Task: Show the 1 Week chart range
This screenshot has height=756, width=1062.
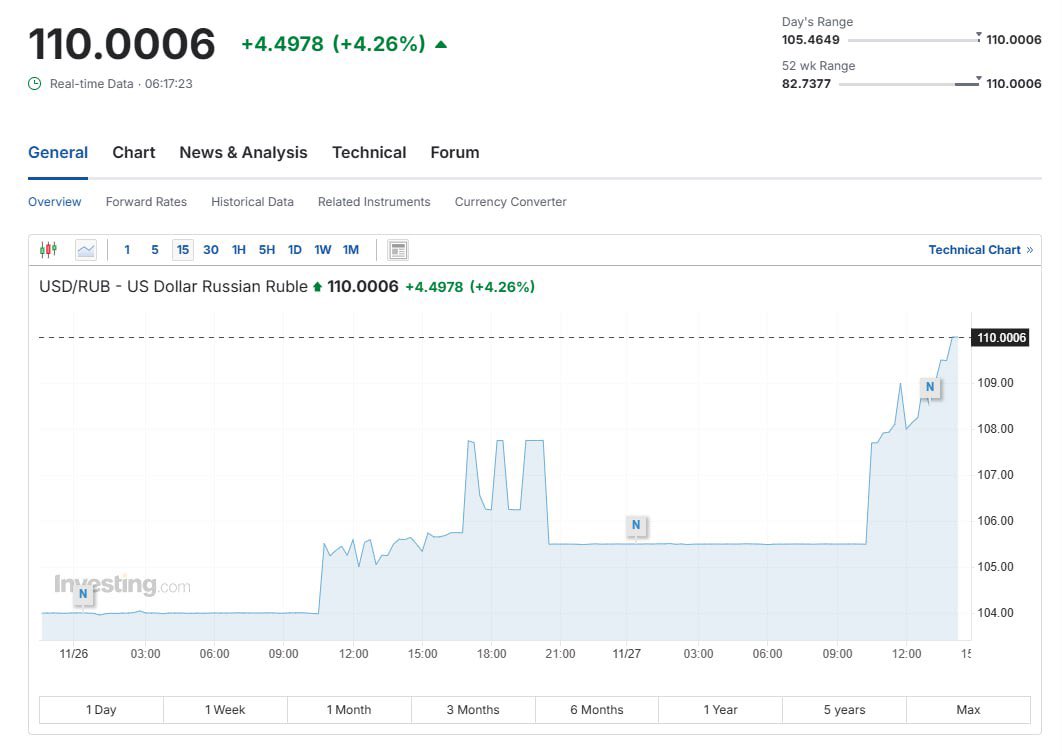Action: 225,710
